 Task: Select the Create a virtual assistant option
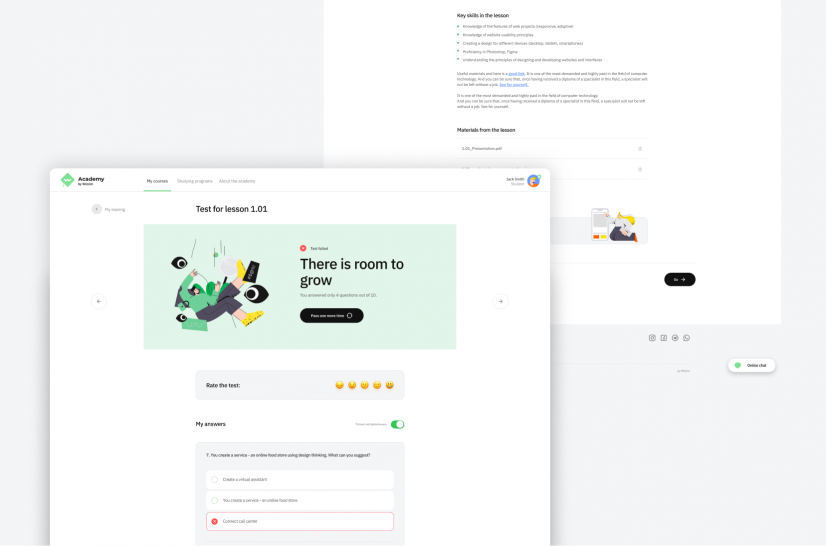300,480
